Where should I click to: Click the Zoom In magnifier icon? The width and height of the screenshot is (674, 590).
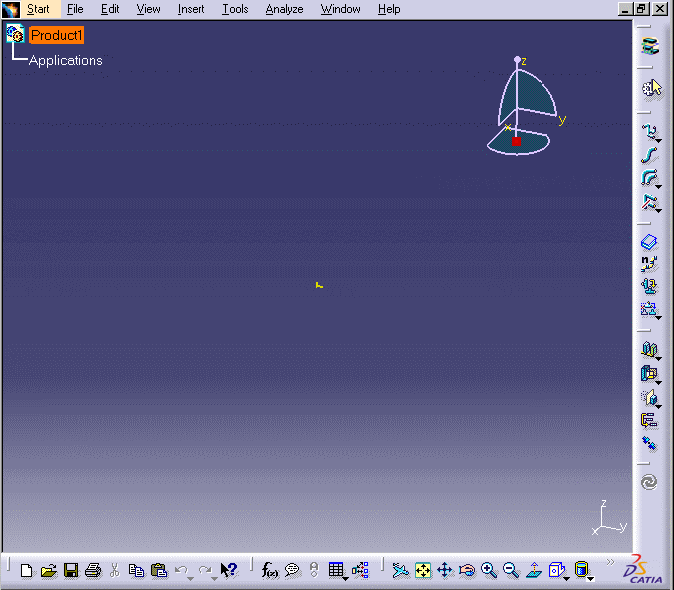tap(489, 570)
